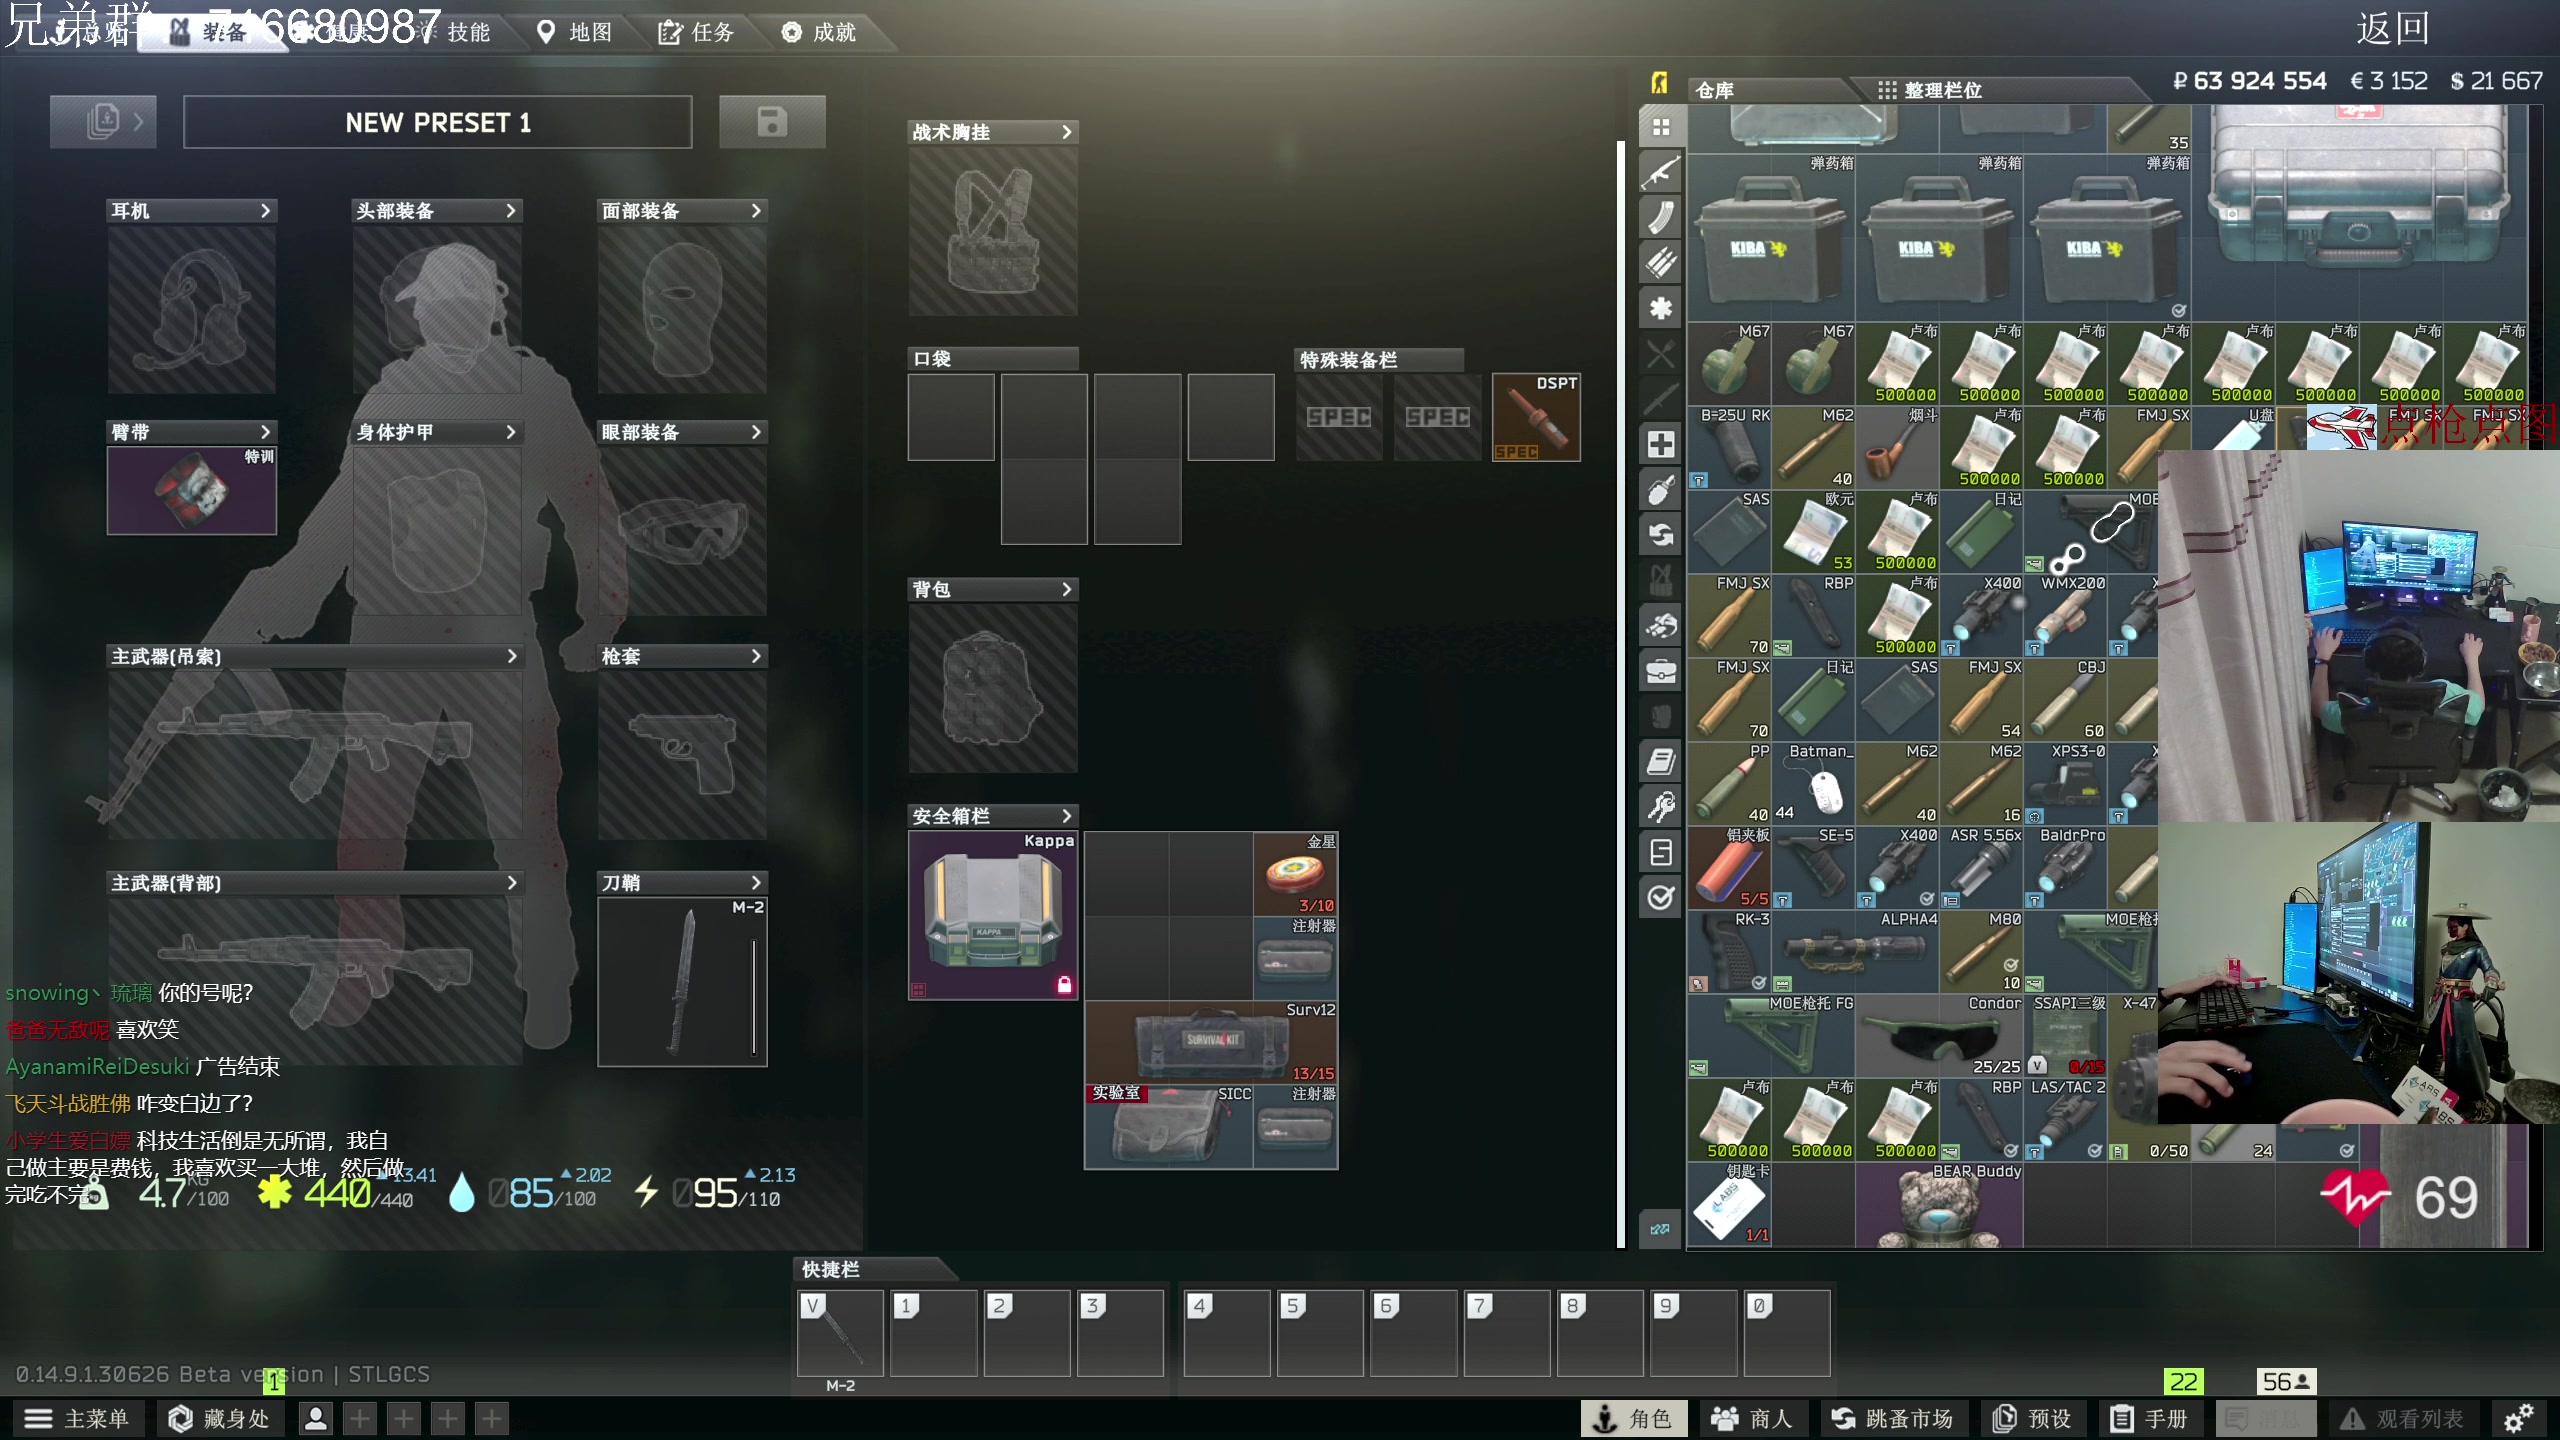Toggle the containers briefcase filter

click(1661, 671)
